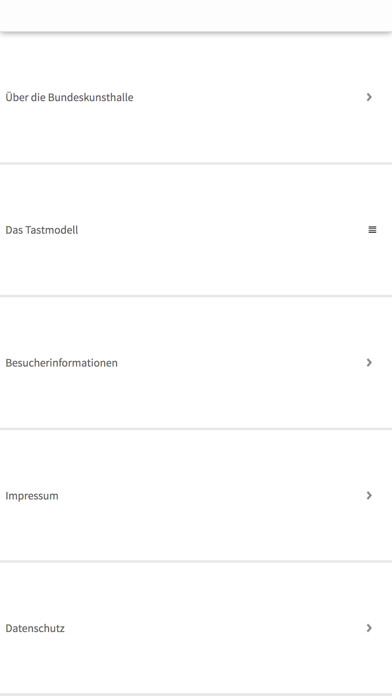392x696 pixels.
Task: Tap the list icon beside Das Tastmodell
Action: pyautogui.click(x=372, y=230)
